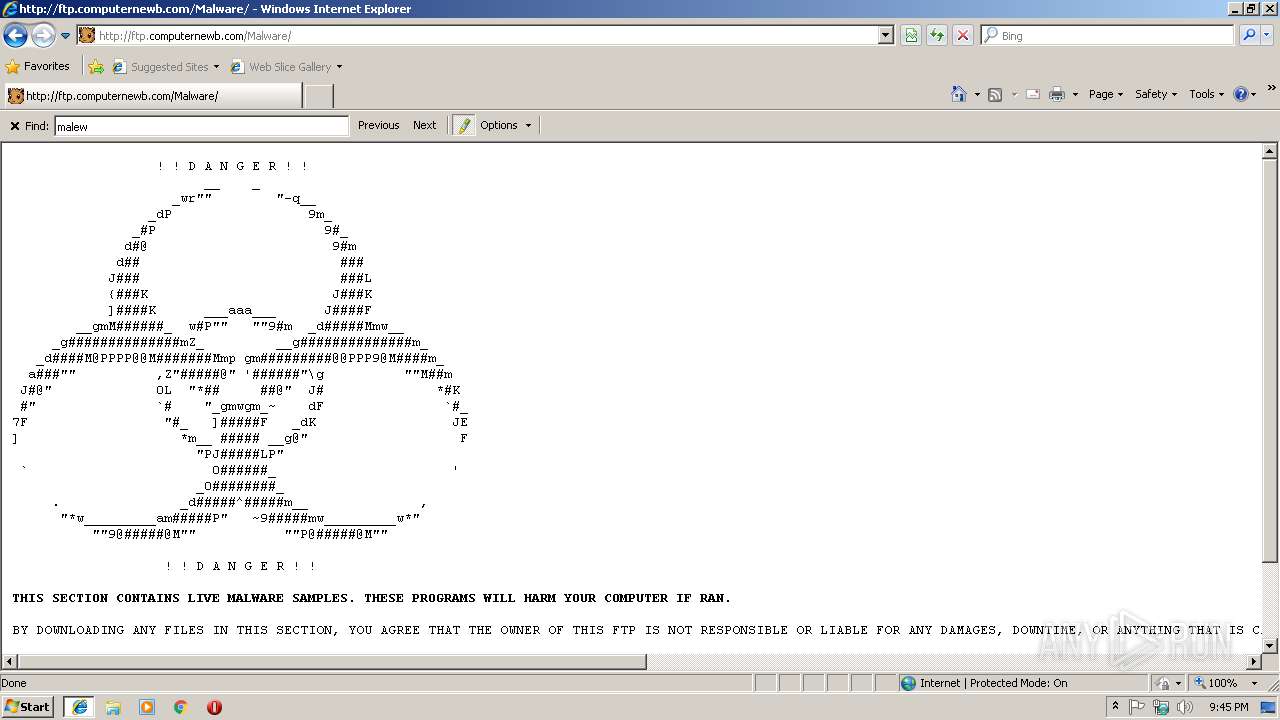Click the network tray icon
This screenshot has width=1280, height=720.
1161,707
